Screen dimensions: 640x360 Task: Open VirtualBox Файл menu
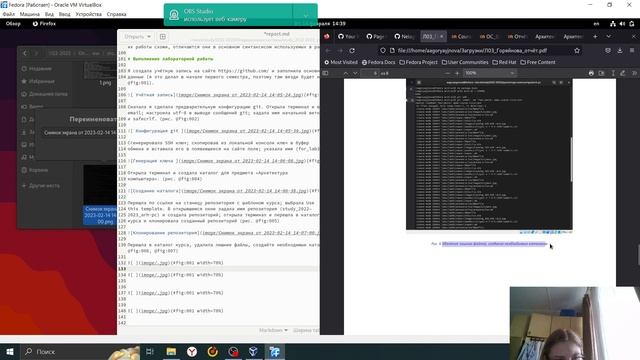9,14
